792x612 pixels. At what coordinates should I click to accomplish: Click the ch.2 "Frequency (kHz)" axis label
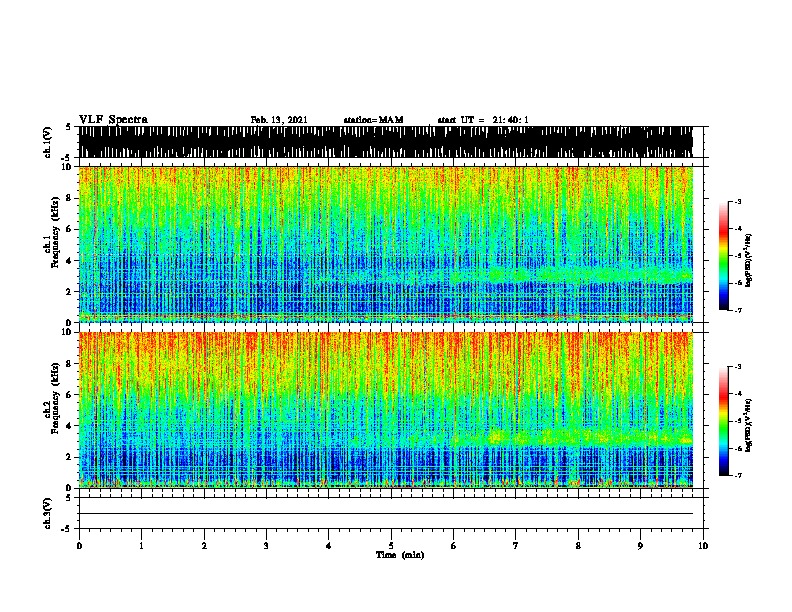(56, 398)
